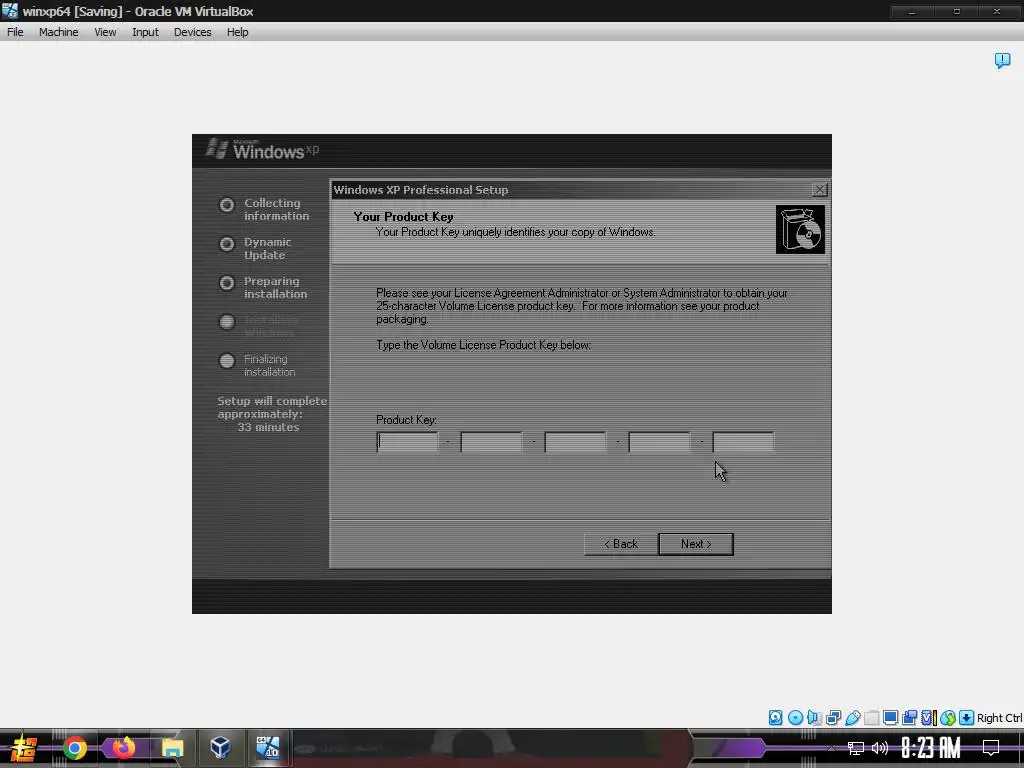The height and width of the screenshot is (768, 1024).
Task: Maximize the VirtualBox window
Action: click(956, 11)
